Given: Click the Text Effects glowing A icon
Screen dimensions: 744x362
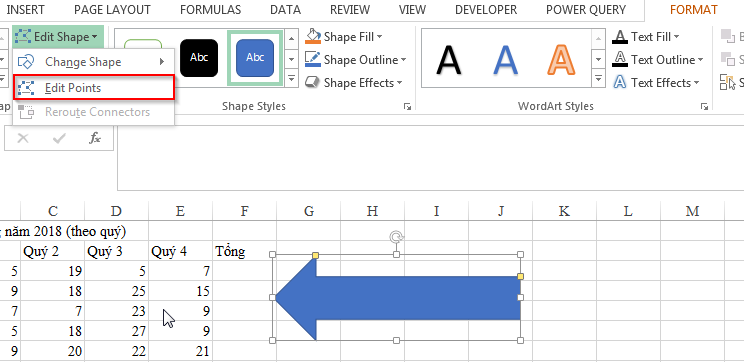Looking at the screenshot, I should (620, 83).
